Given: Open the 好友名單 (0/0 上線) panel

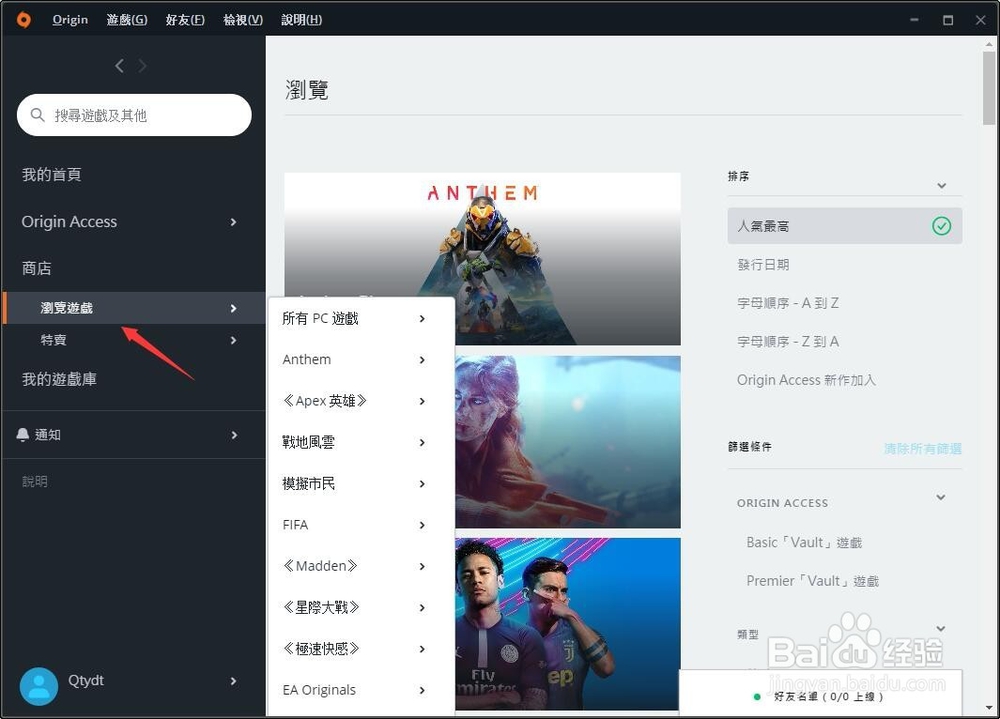Looking at the screenshot, I should point(821,693).
